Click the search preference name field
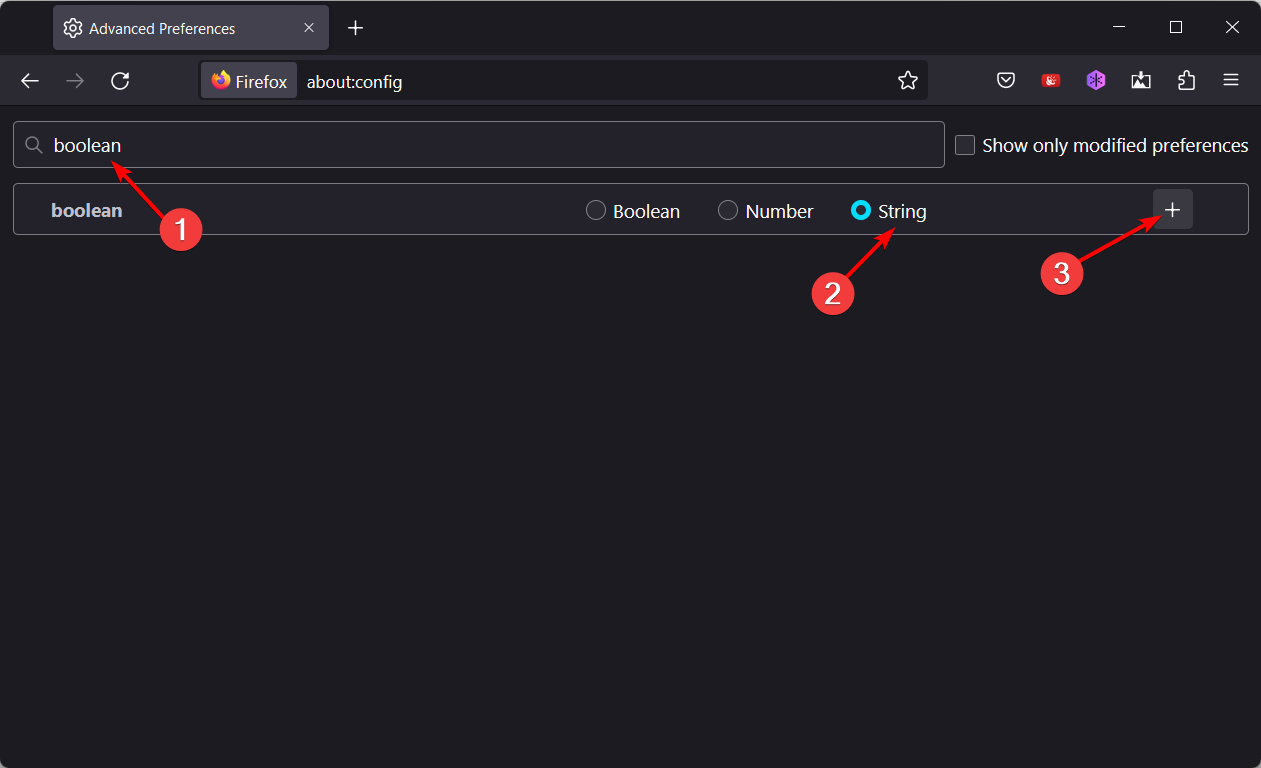Viewport: 1261px width, 768px height. pos(479,145)
